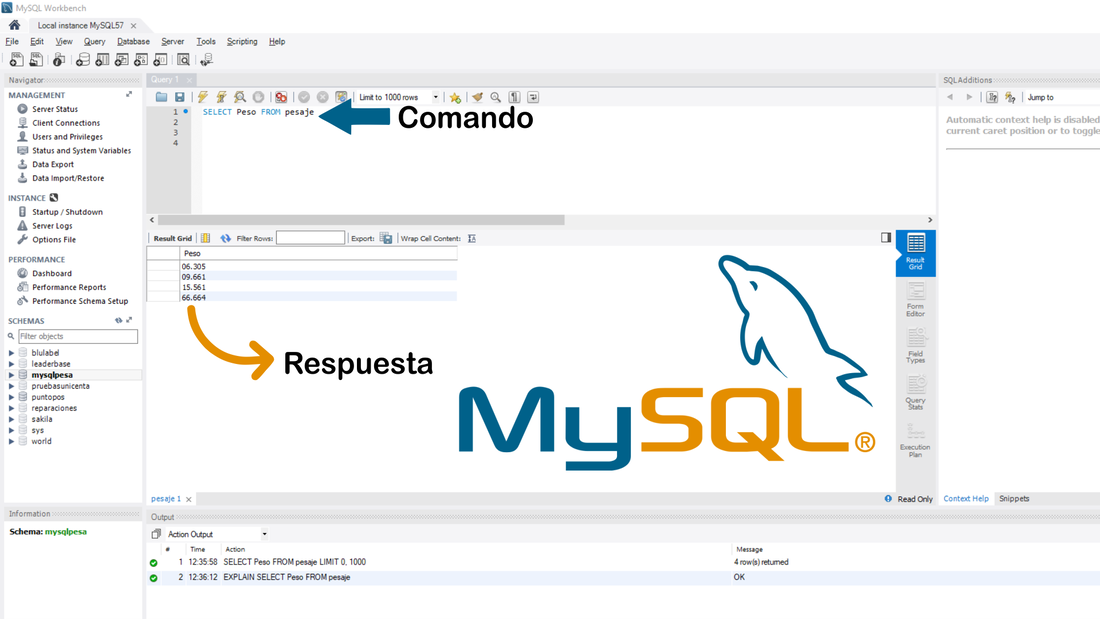
Task: Open script file in query editor
Action: click(161, 97)
